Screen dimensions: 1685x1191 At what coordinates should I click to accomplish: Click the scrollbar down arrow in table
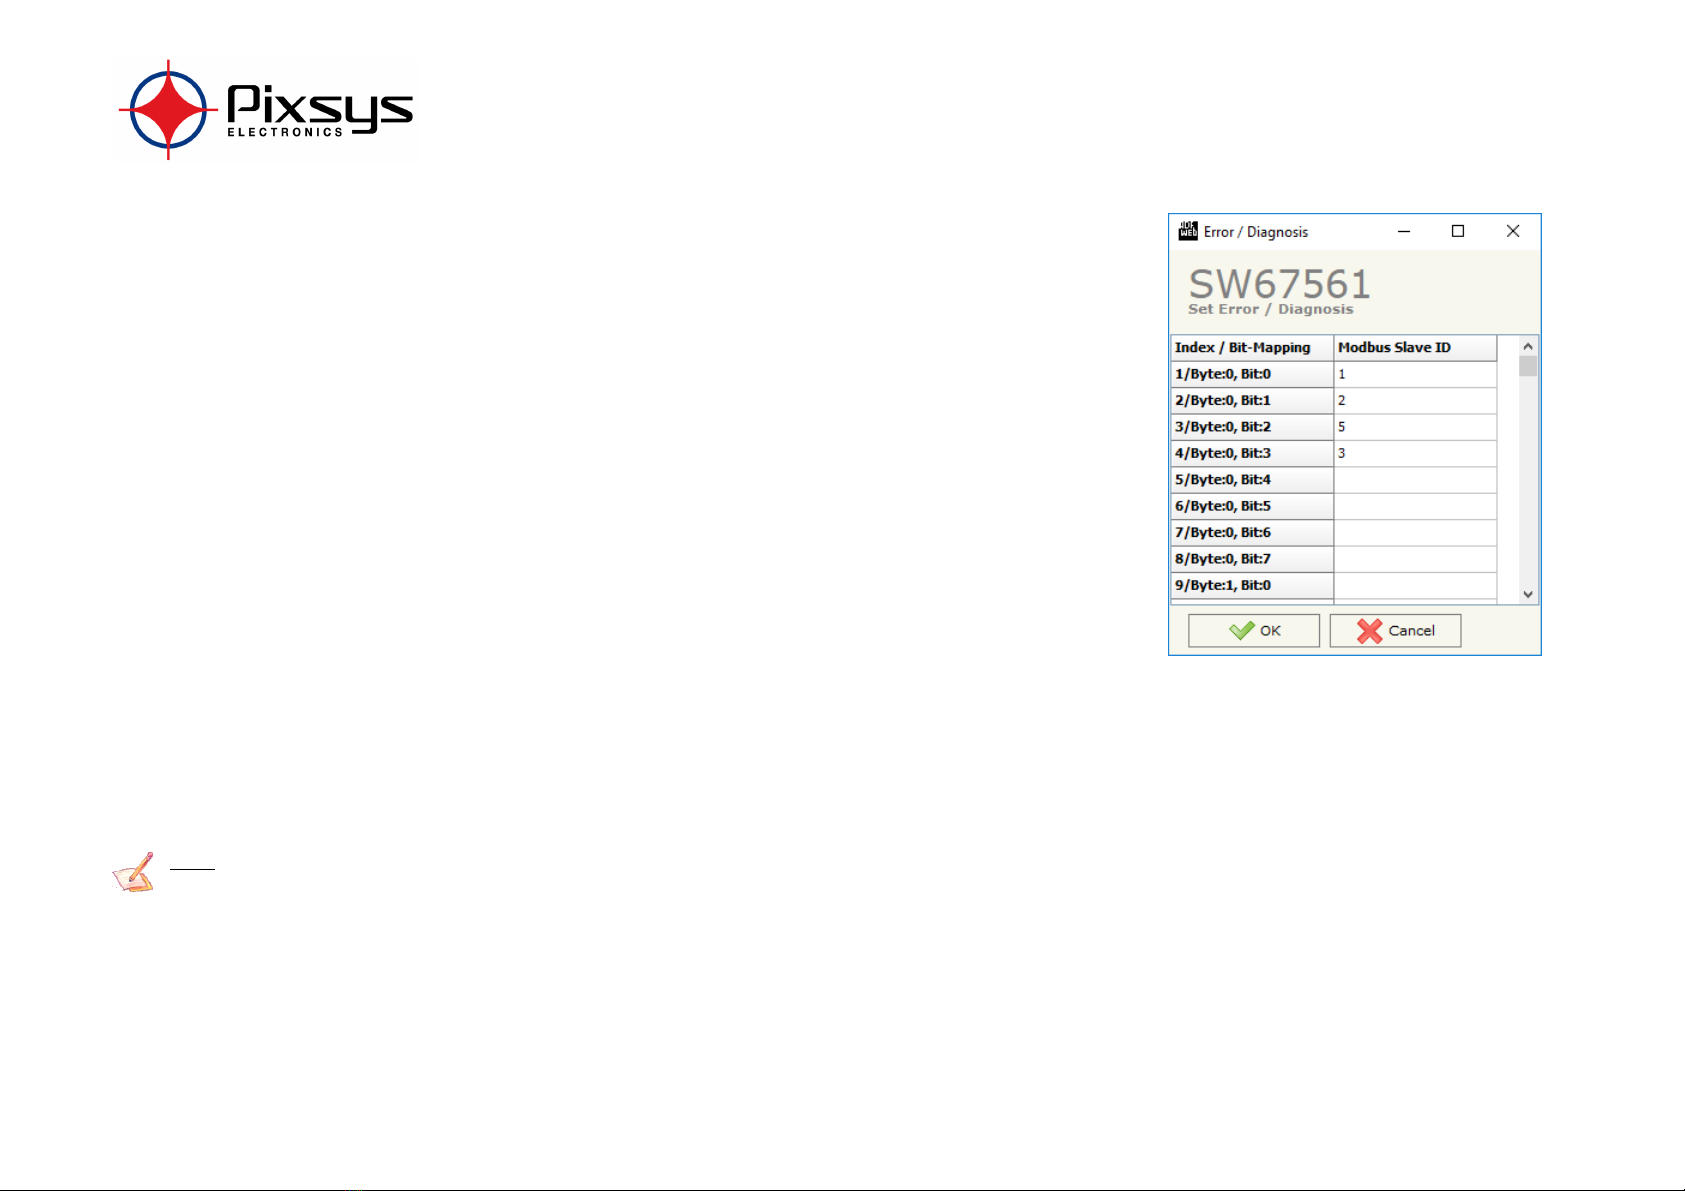(1528, 594)
